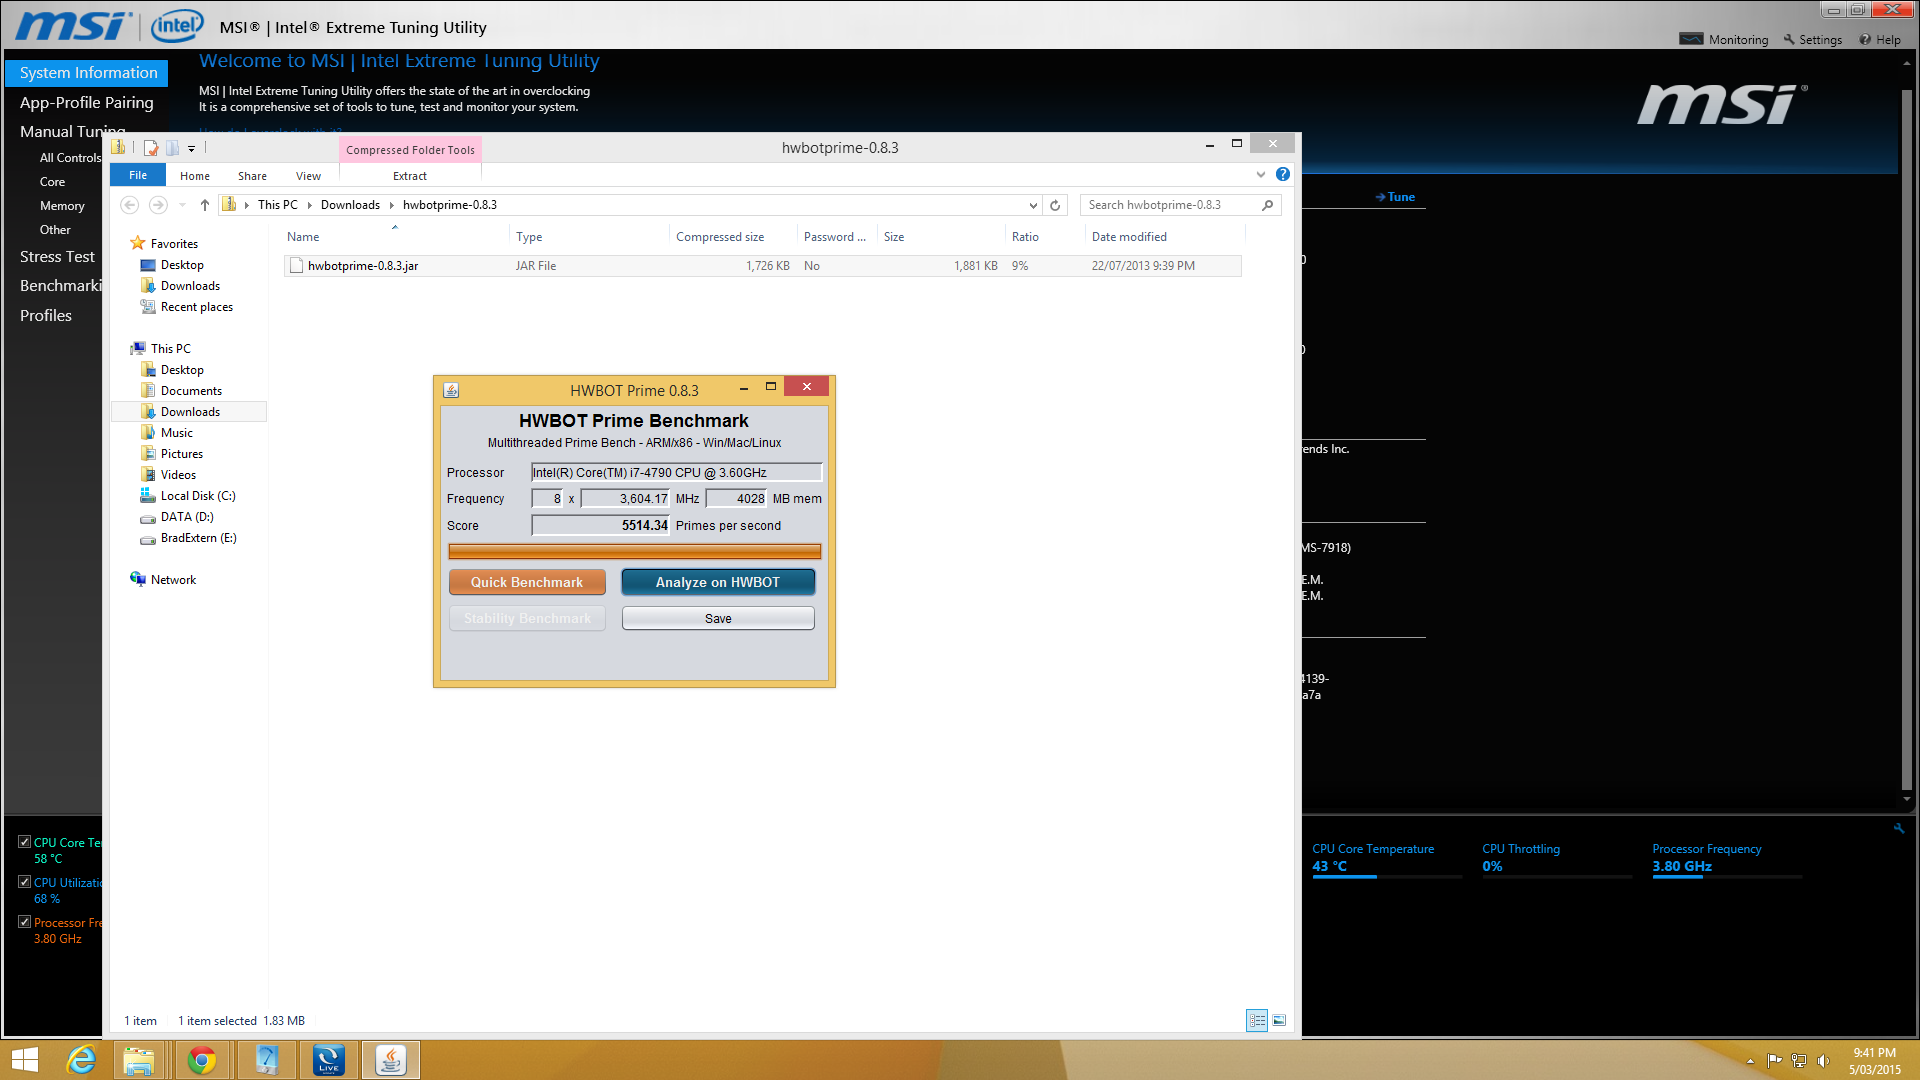1920x1080 pixels.
Task: Click the Properties icon in Explorer quick access toolbar
Action: tap(151, 148)
